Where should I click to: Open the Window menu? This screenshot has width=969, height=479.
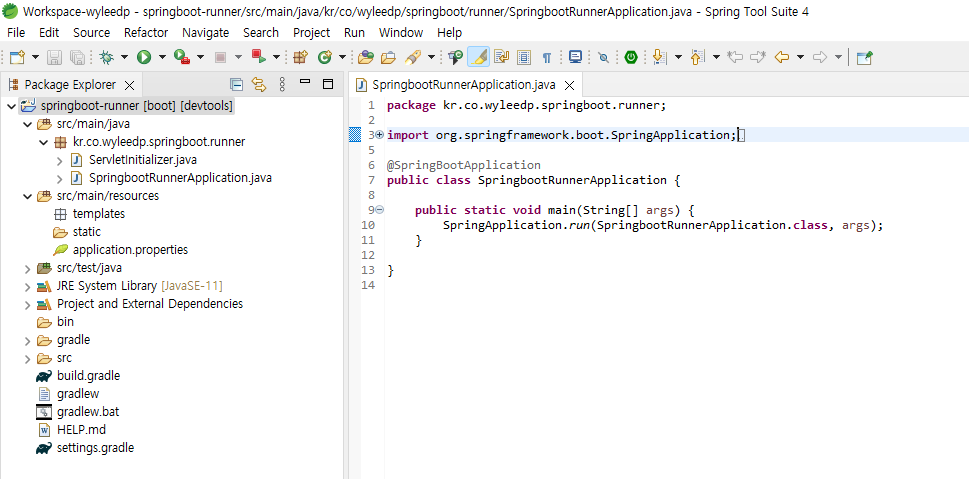pyautogui.click(x=401, y=33)
